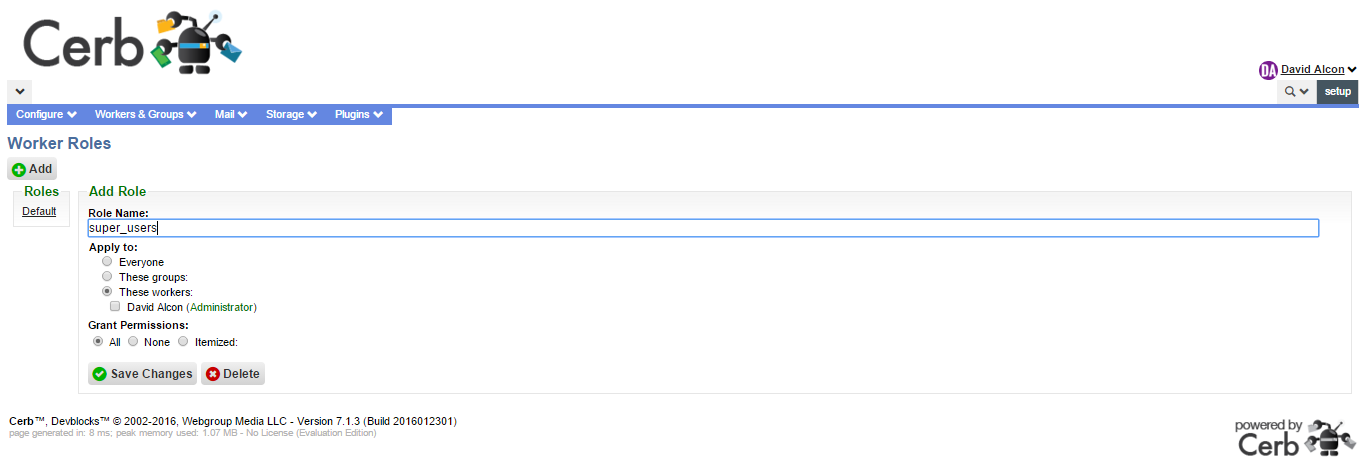Viewport: 1366px width, 464px height.
Task: Select the Everyone radio option
Action: 107,262
